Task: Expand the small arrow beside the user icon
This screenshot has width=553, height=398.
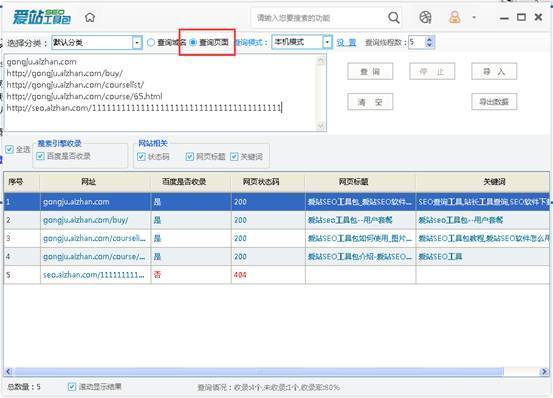Action: [474, 17]
